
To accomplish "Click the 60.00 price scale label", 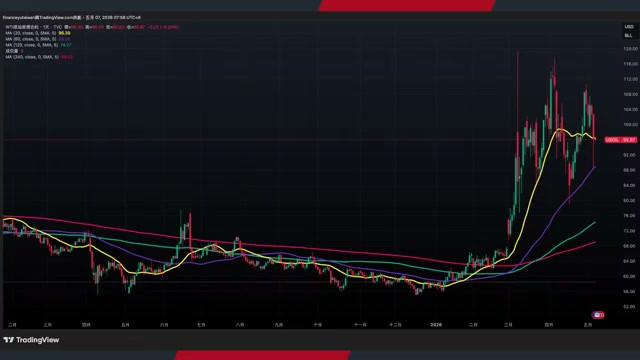I will [630, 276].
